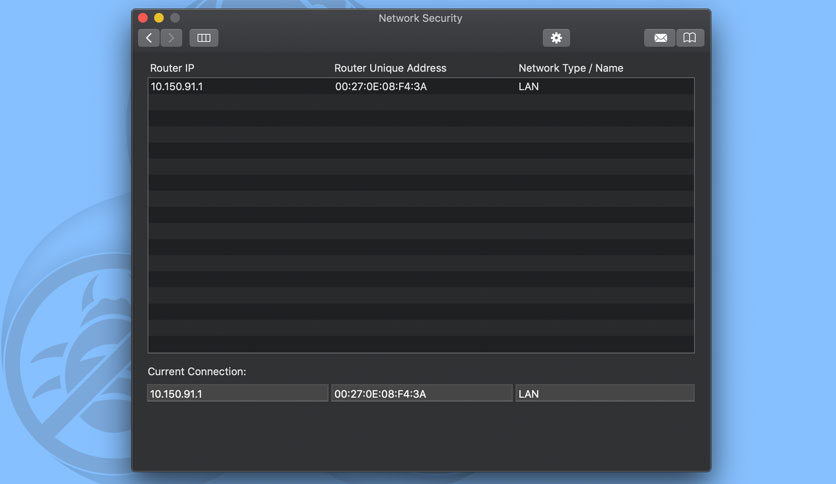Minimize the Network Security window
Screen dimensions: 836x484
click(159, 18)
